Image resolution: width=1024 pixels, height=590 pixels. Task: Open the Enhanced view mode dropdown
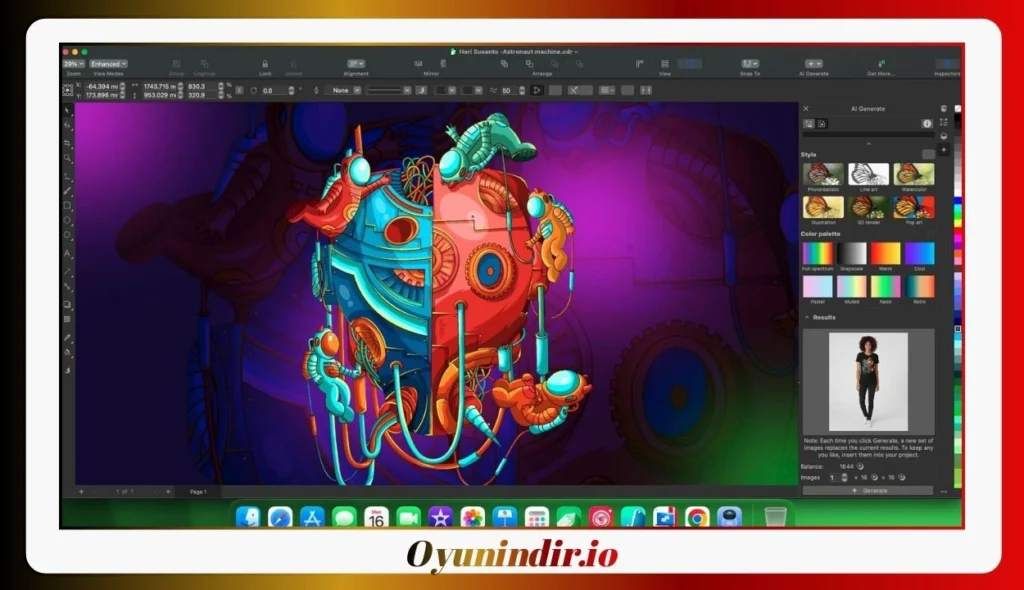click(x=108, y=64)
